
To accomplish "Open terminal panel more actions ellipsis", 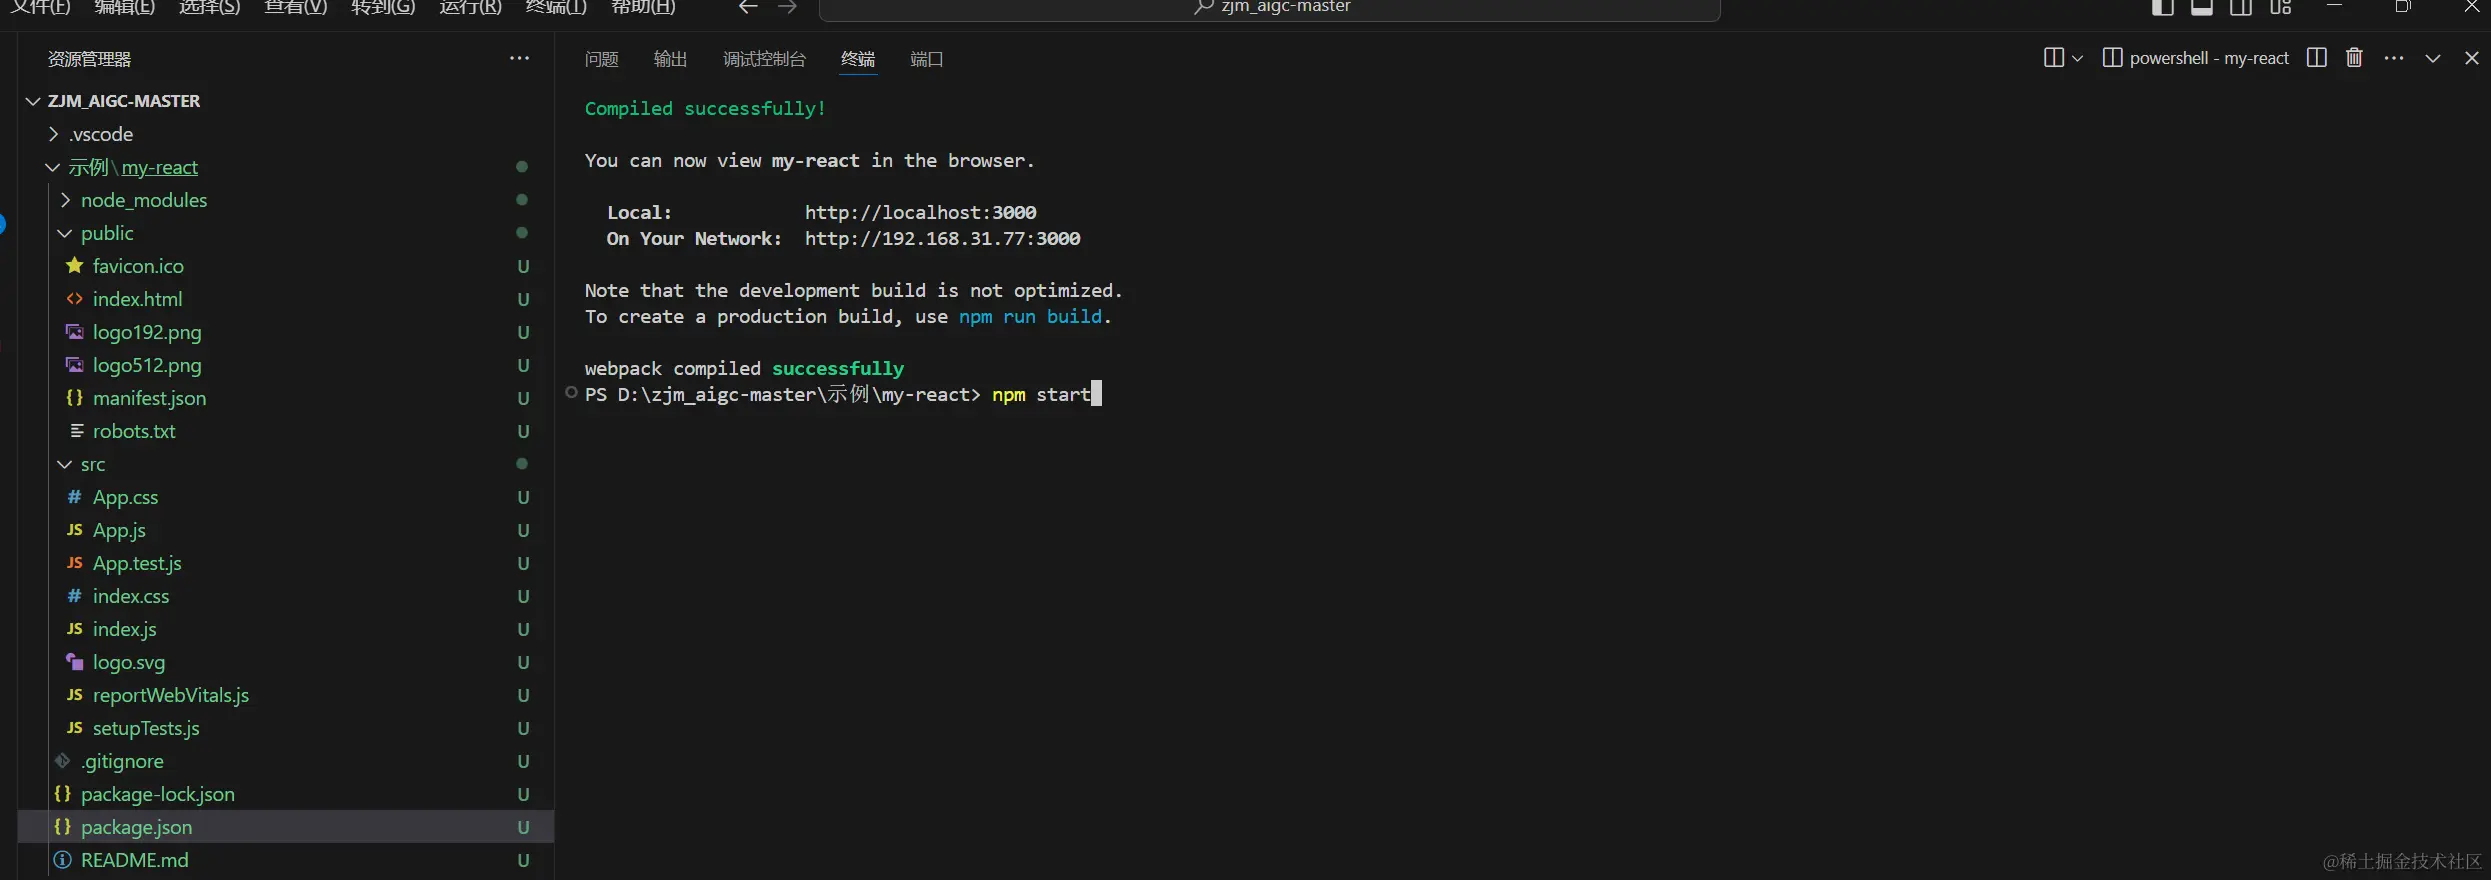I will point(2394,58).
